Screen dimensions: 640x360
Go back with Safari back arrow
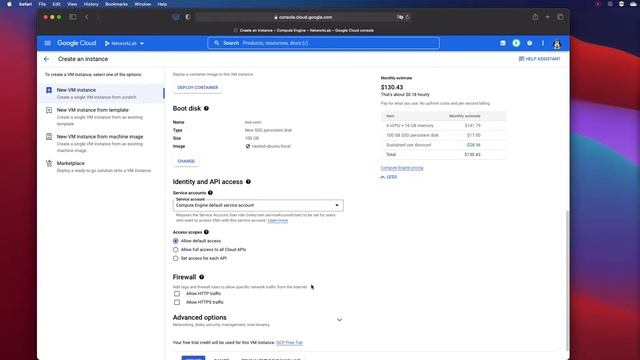click(87, 17)
